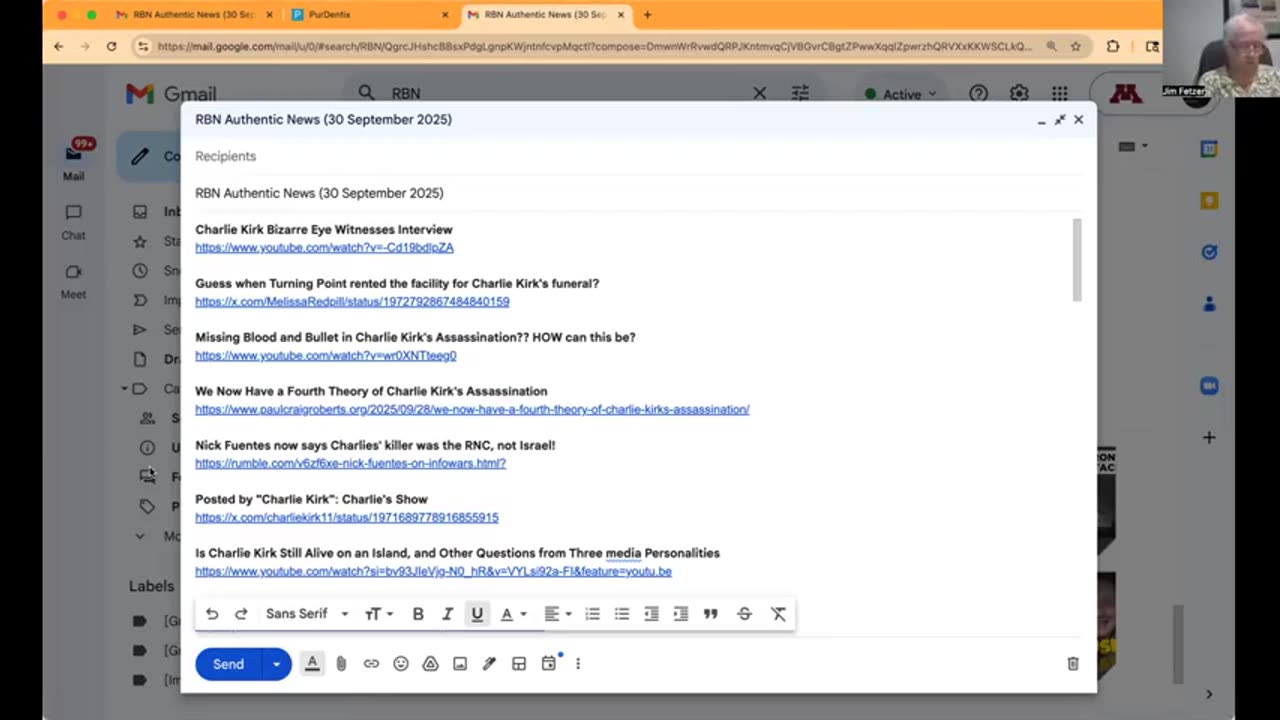The width and height of the screenshot is (1280, 720).
Task: Open the browser extensions menu
Action: (1113, 46)
